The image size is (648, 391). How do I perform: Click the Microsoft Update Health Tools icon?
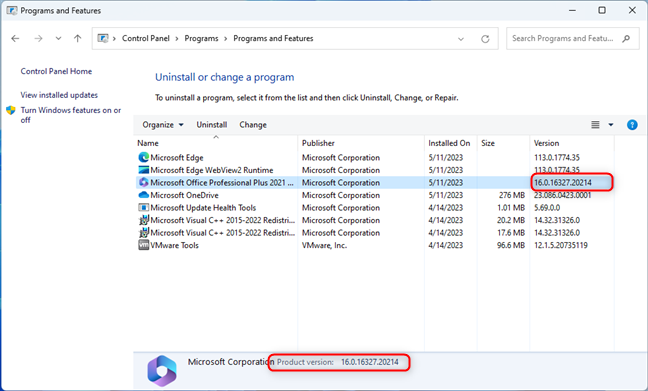click(143, 207)
